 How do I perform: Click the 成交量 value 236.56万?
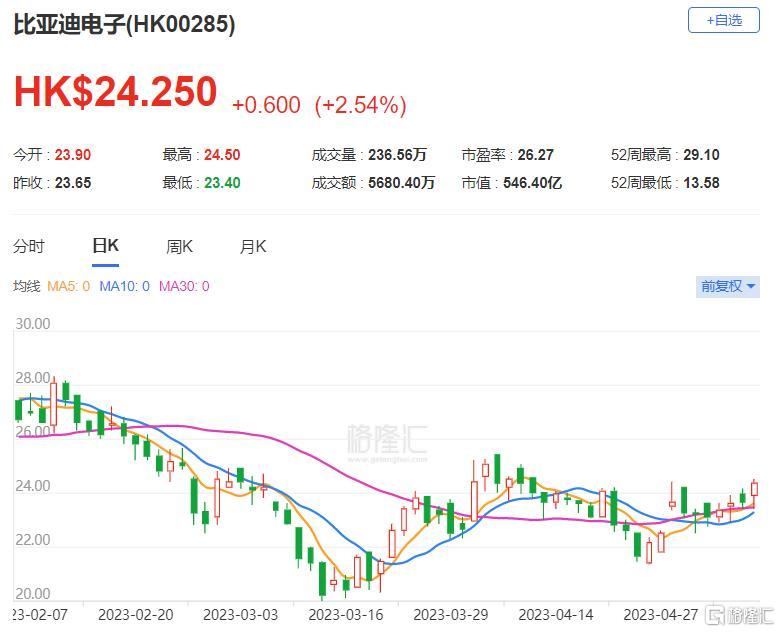pyautogui.click(x=397, y=155)
